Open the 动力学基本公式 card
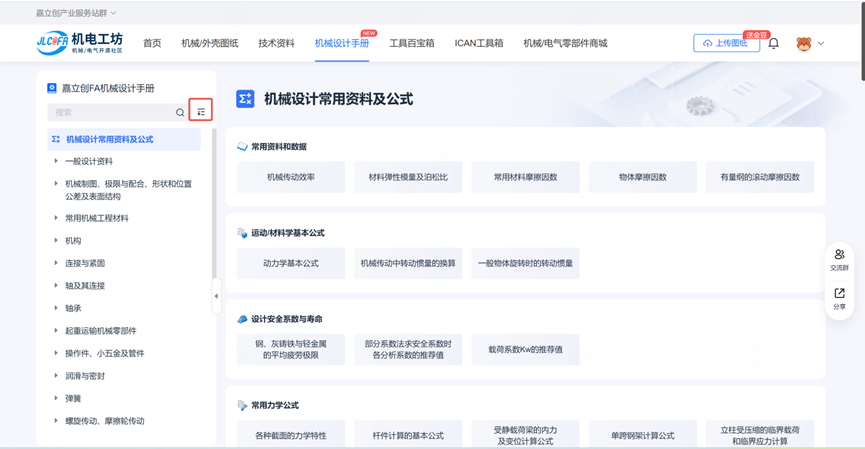This screenshot has height=449, width=865. point(290,263)
